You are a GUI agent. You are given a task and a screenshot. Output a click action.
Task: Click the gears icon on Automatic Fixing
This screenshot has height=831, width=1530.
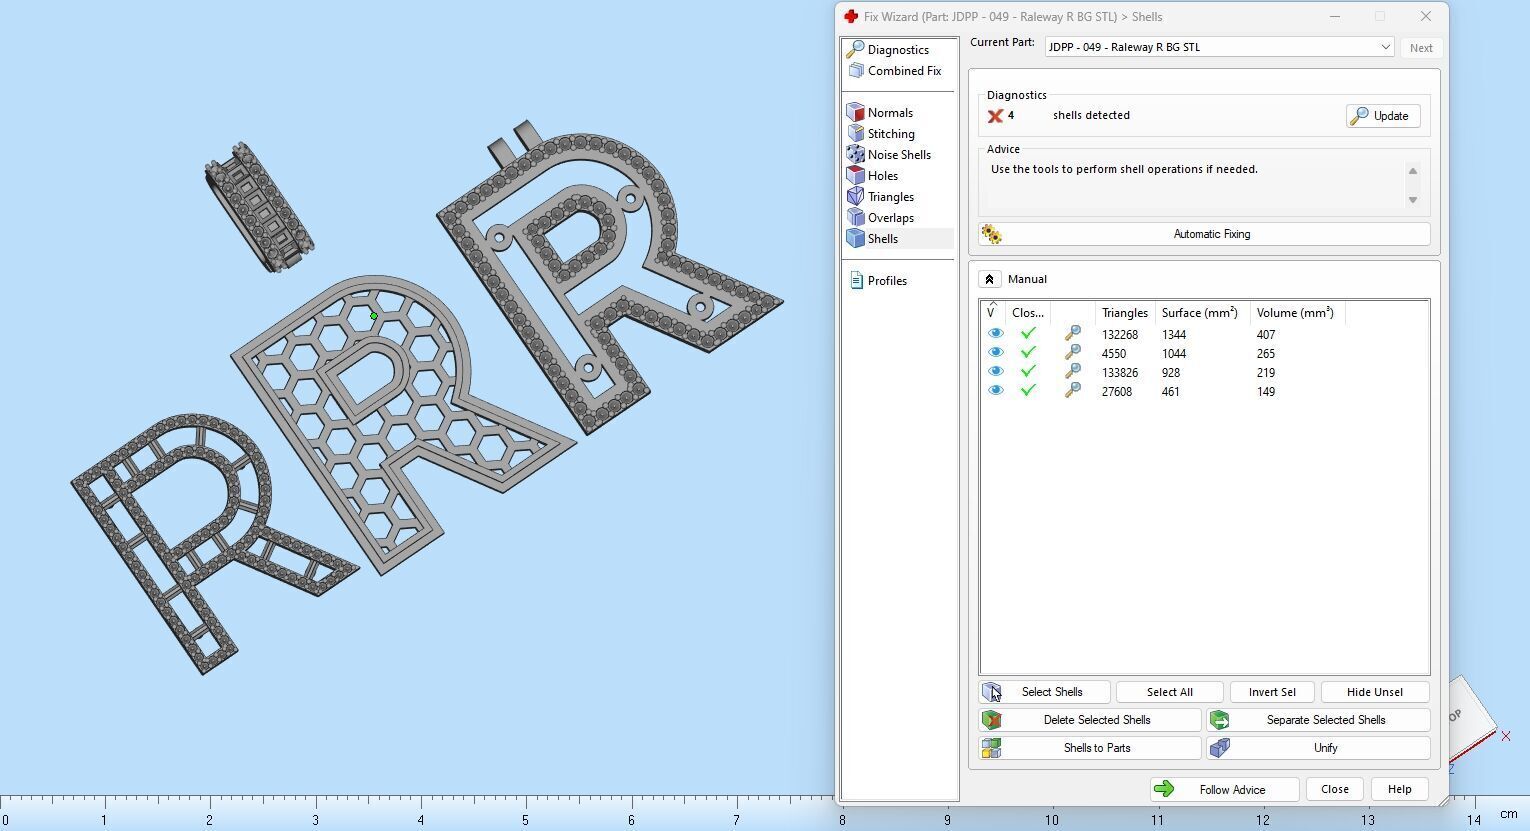[x=992, y=234]
